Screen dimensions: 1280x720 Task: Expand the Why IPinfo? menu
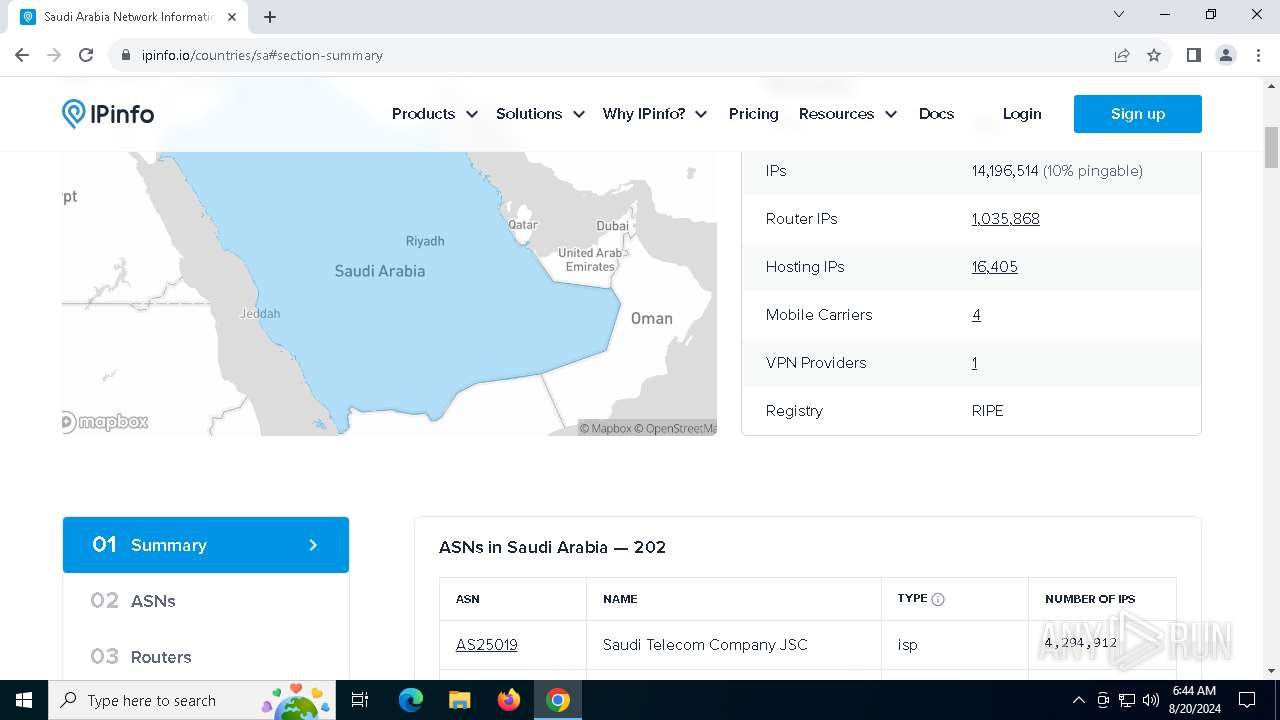(655, 114)
